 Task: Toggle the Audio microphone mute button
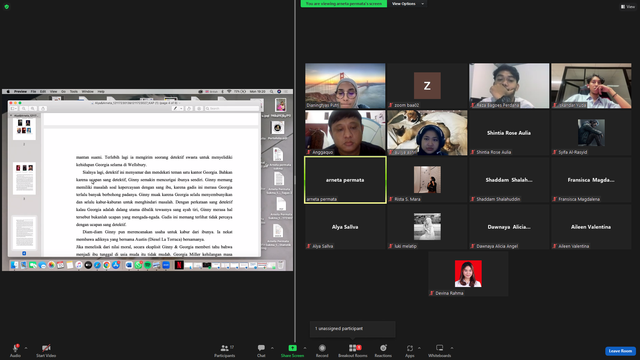15,350
